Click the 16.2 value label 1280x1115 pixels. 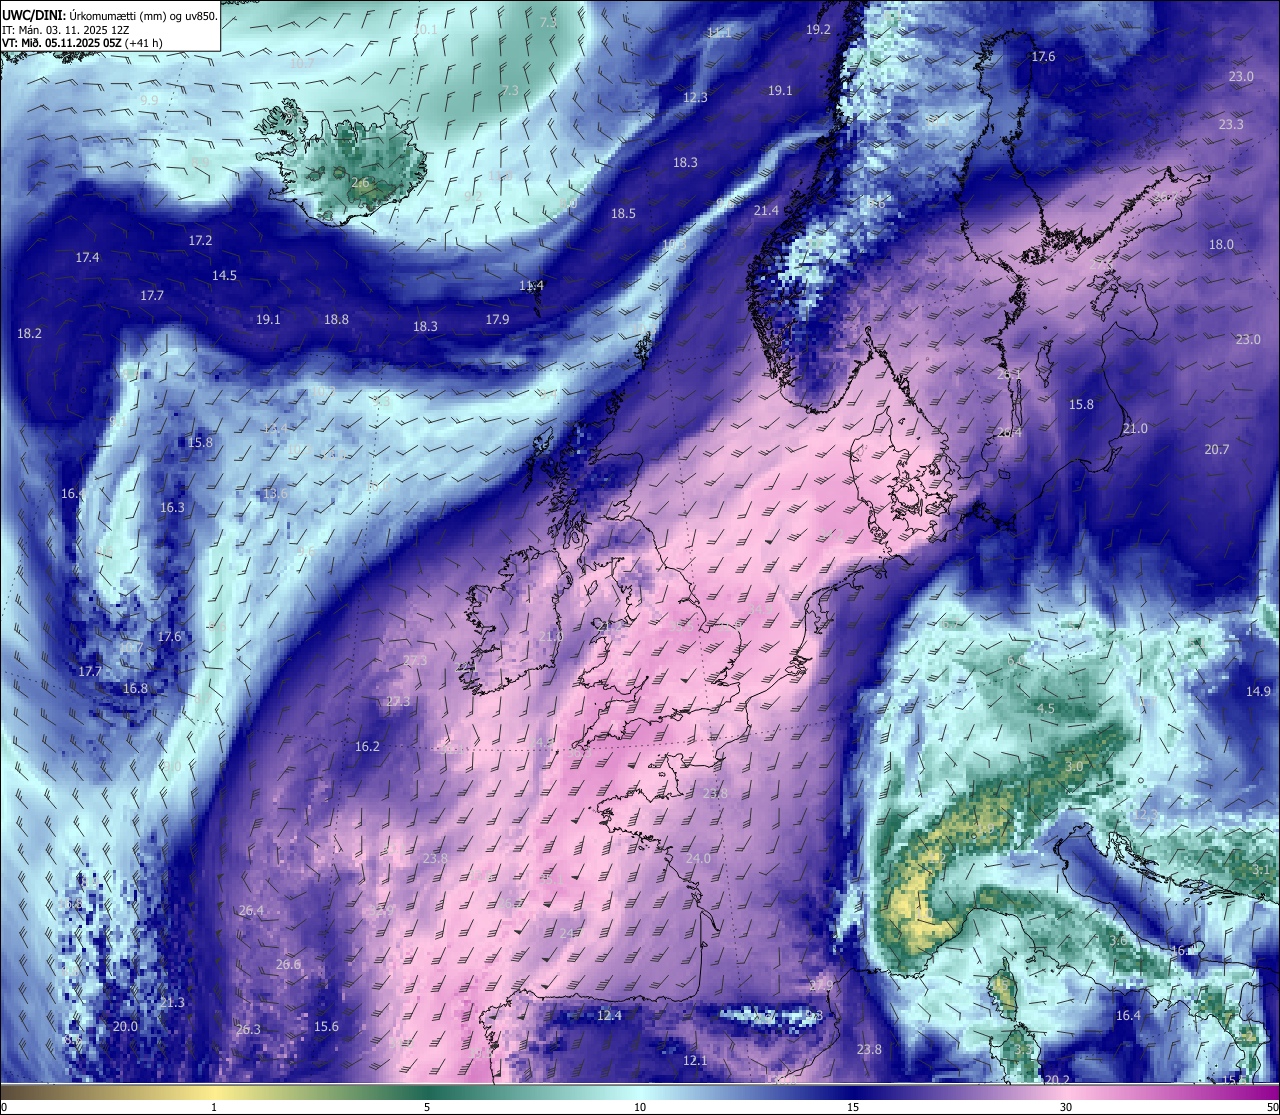click(x=367, y=747)
